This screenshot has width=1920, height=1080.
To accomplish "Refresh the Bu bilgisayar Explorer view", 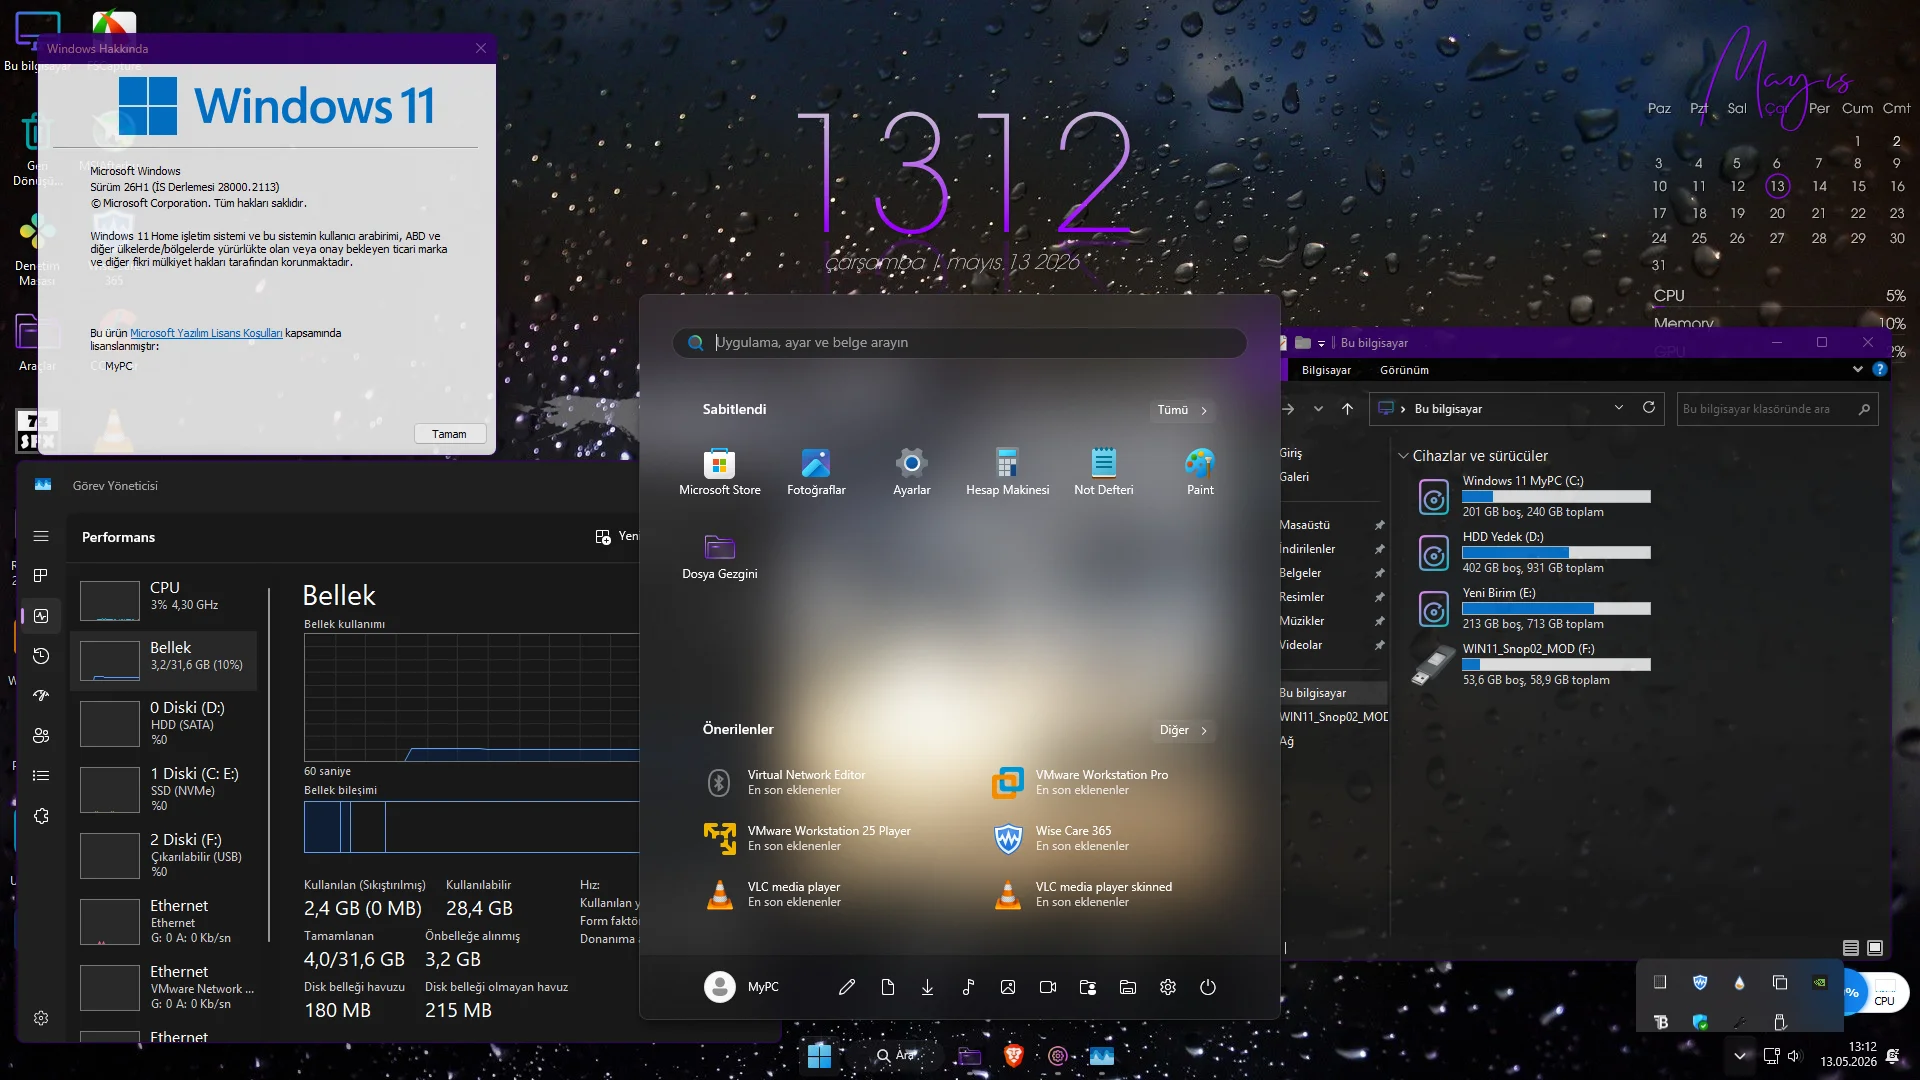I will point(1649,408).
